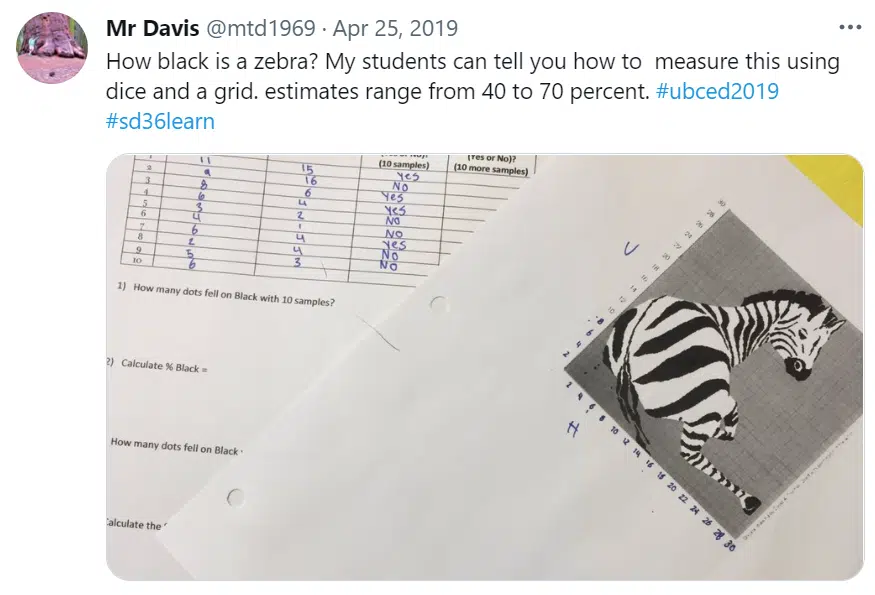The width and height of the screenshot is (875, 595).
Task: Follow the #ubced2019 hashtag
Action: click(x=718, y=91)
